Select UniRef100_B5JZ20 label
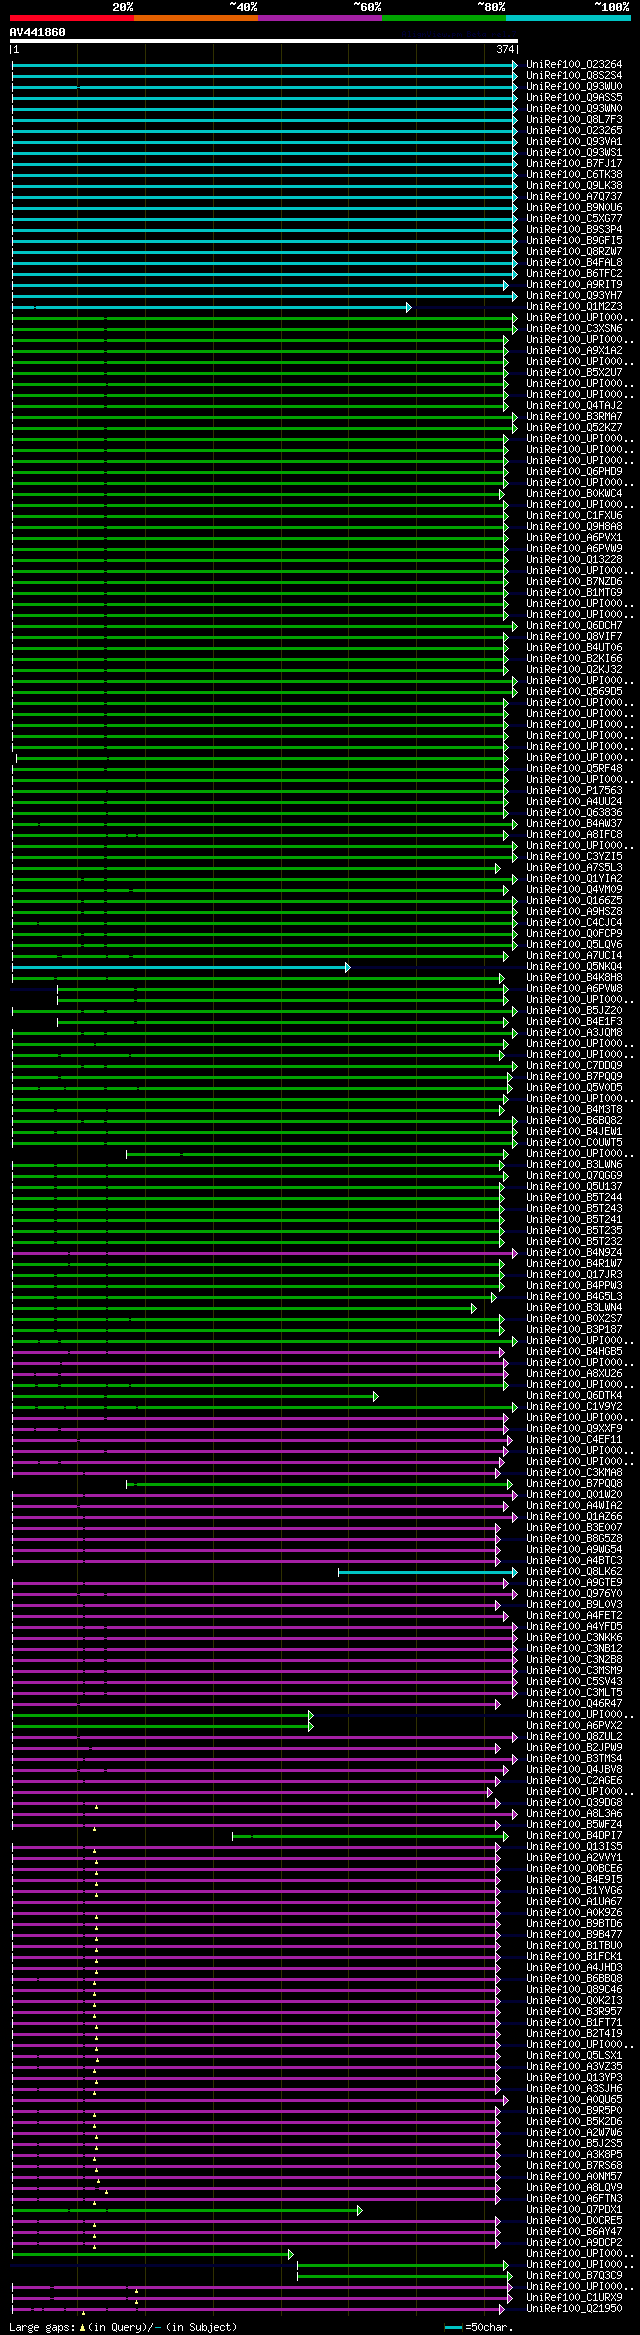This screenshot has width=640, height=2335. (x=574, y=1010)
